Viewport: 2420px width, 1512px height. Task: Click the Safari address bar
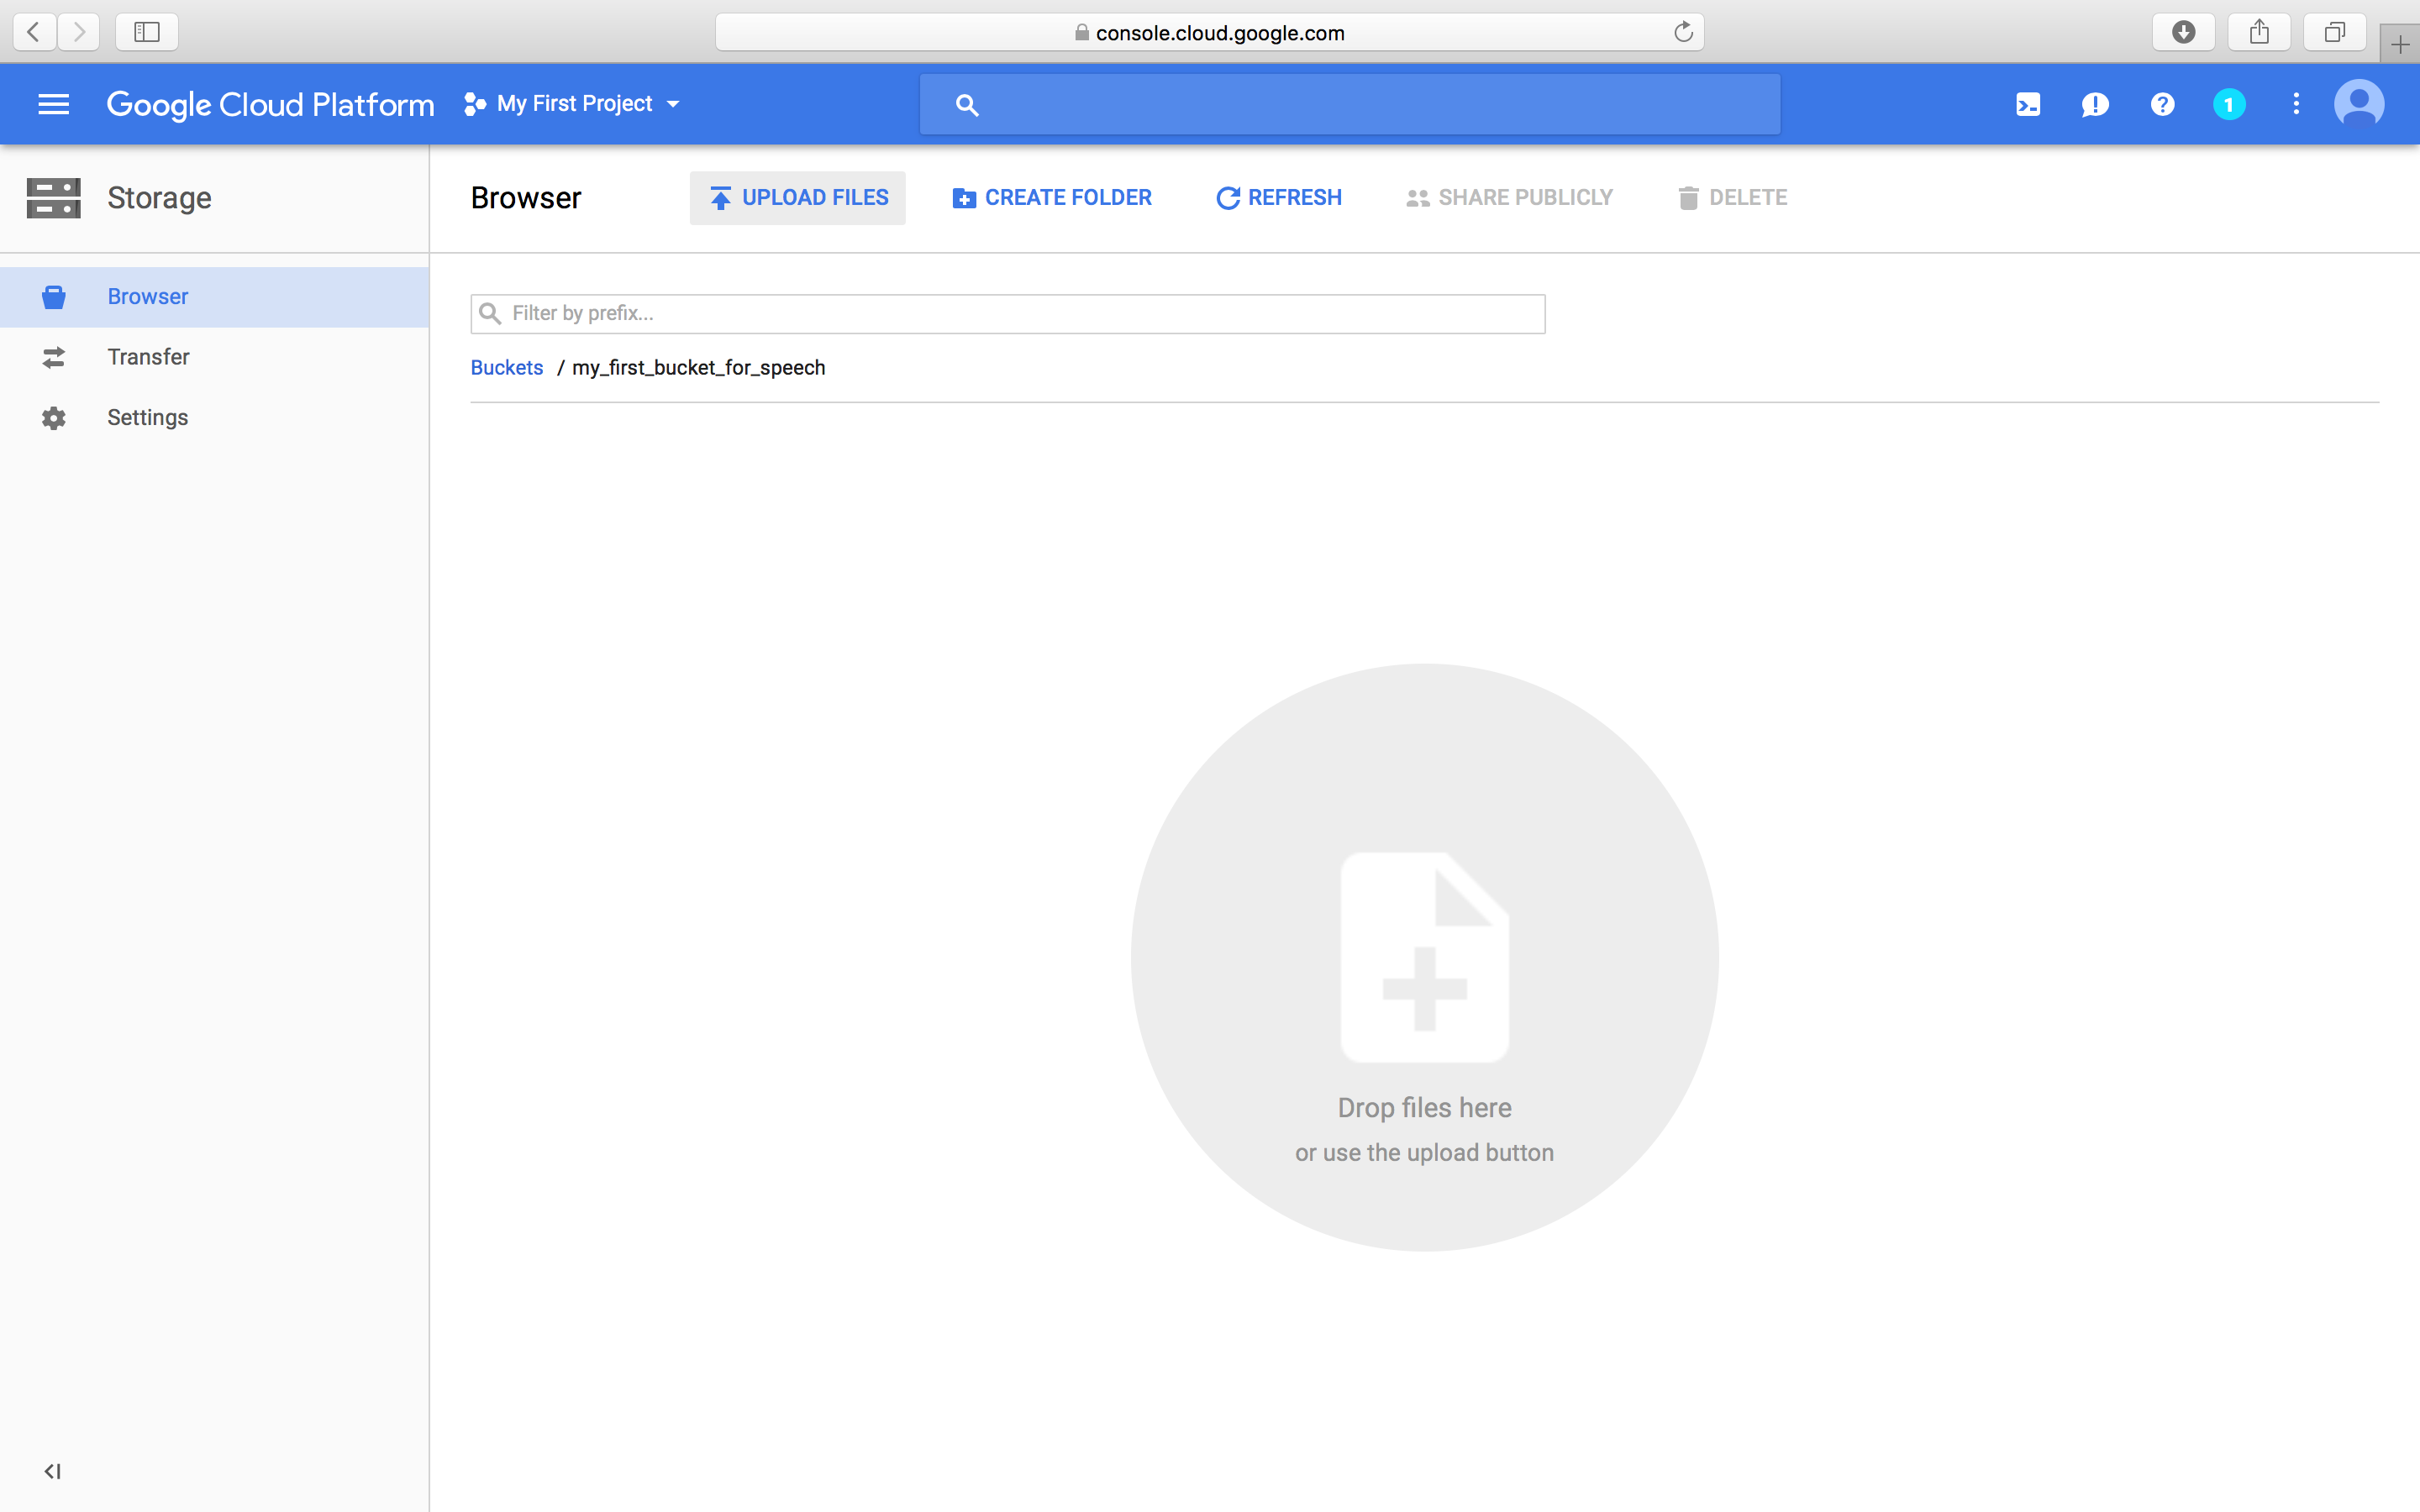pyautogui.click(x=1209, y=32)
